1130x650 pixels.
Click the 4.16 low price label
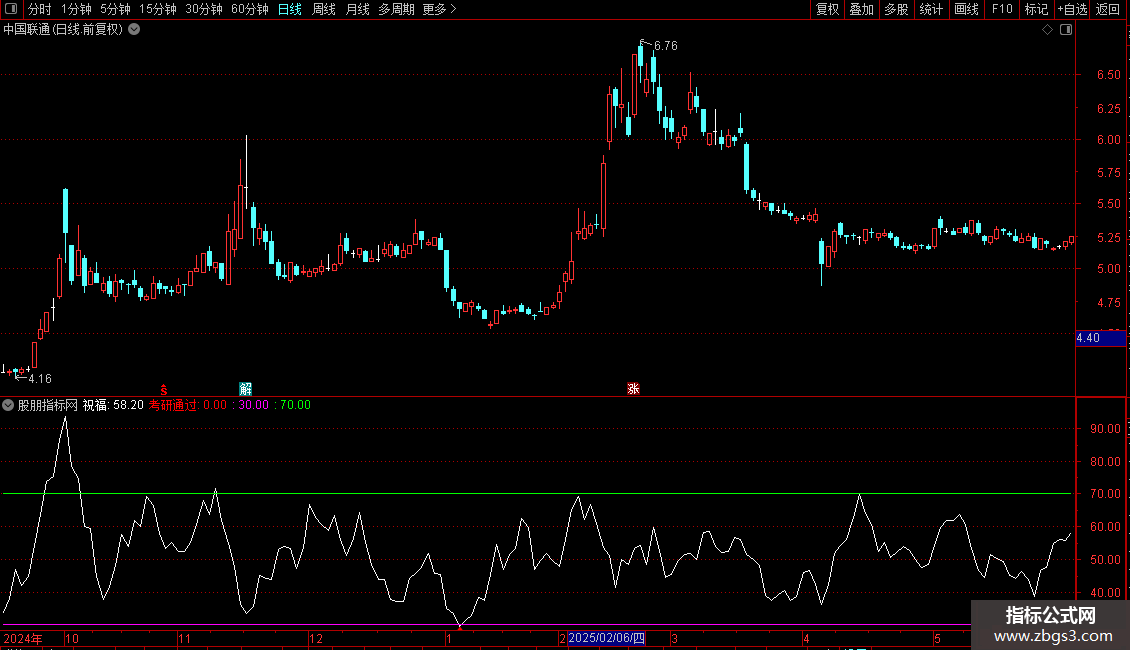(40, 379)
